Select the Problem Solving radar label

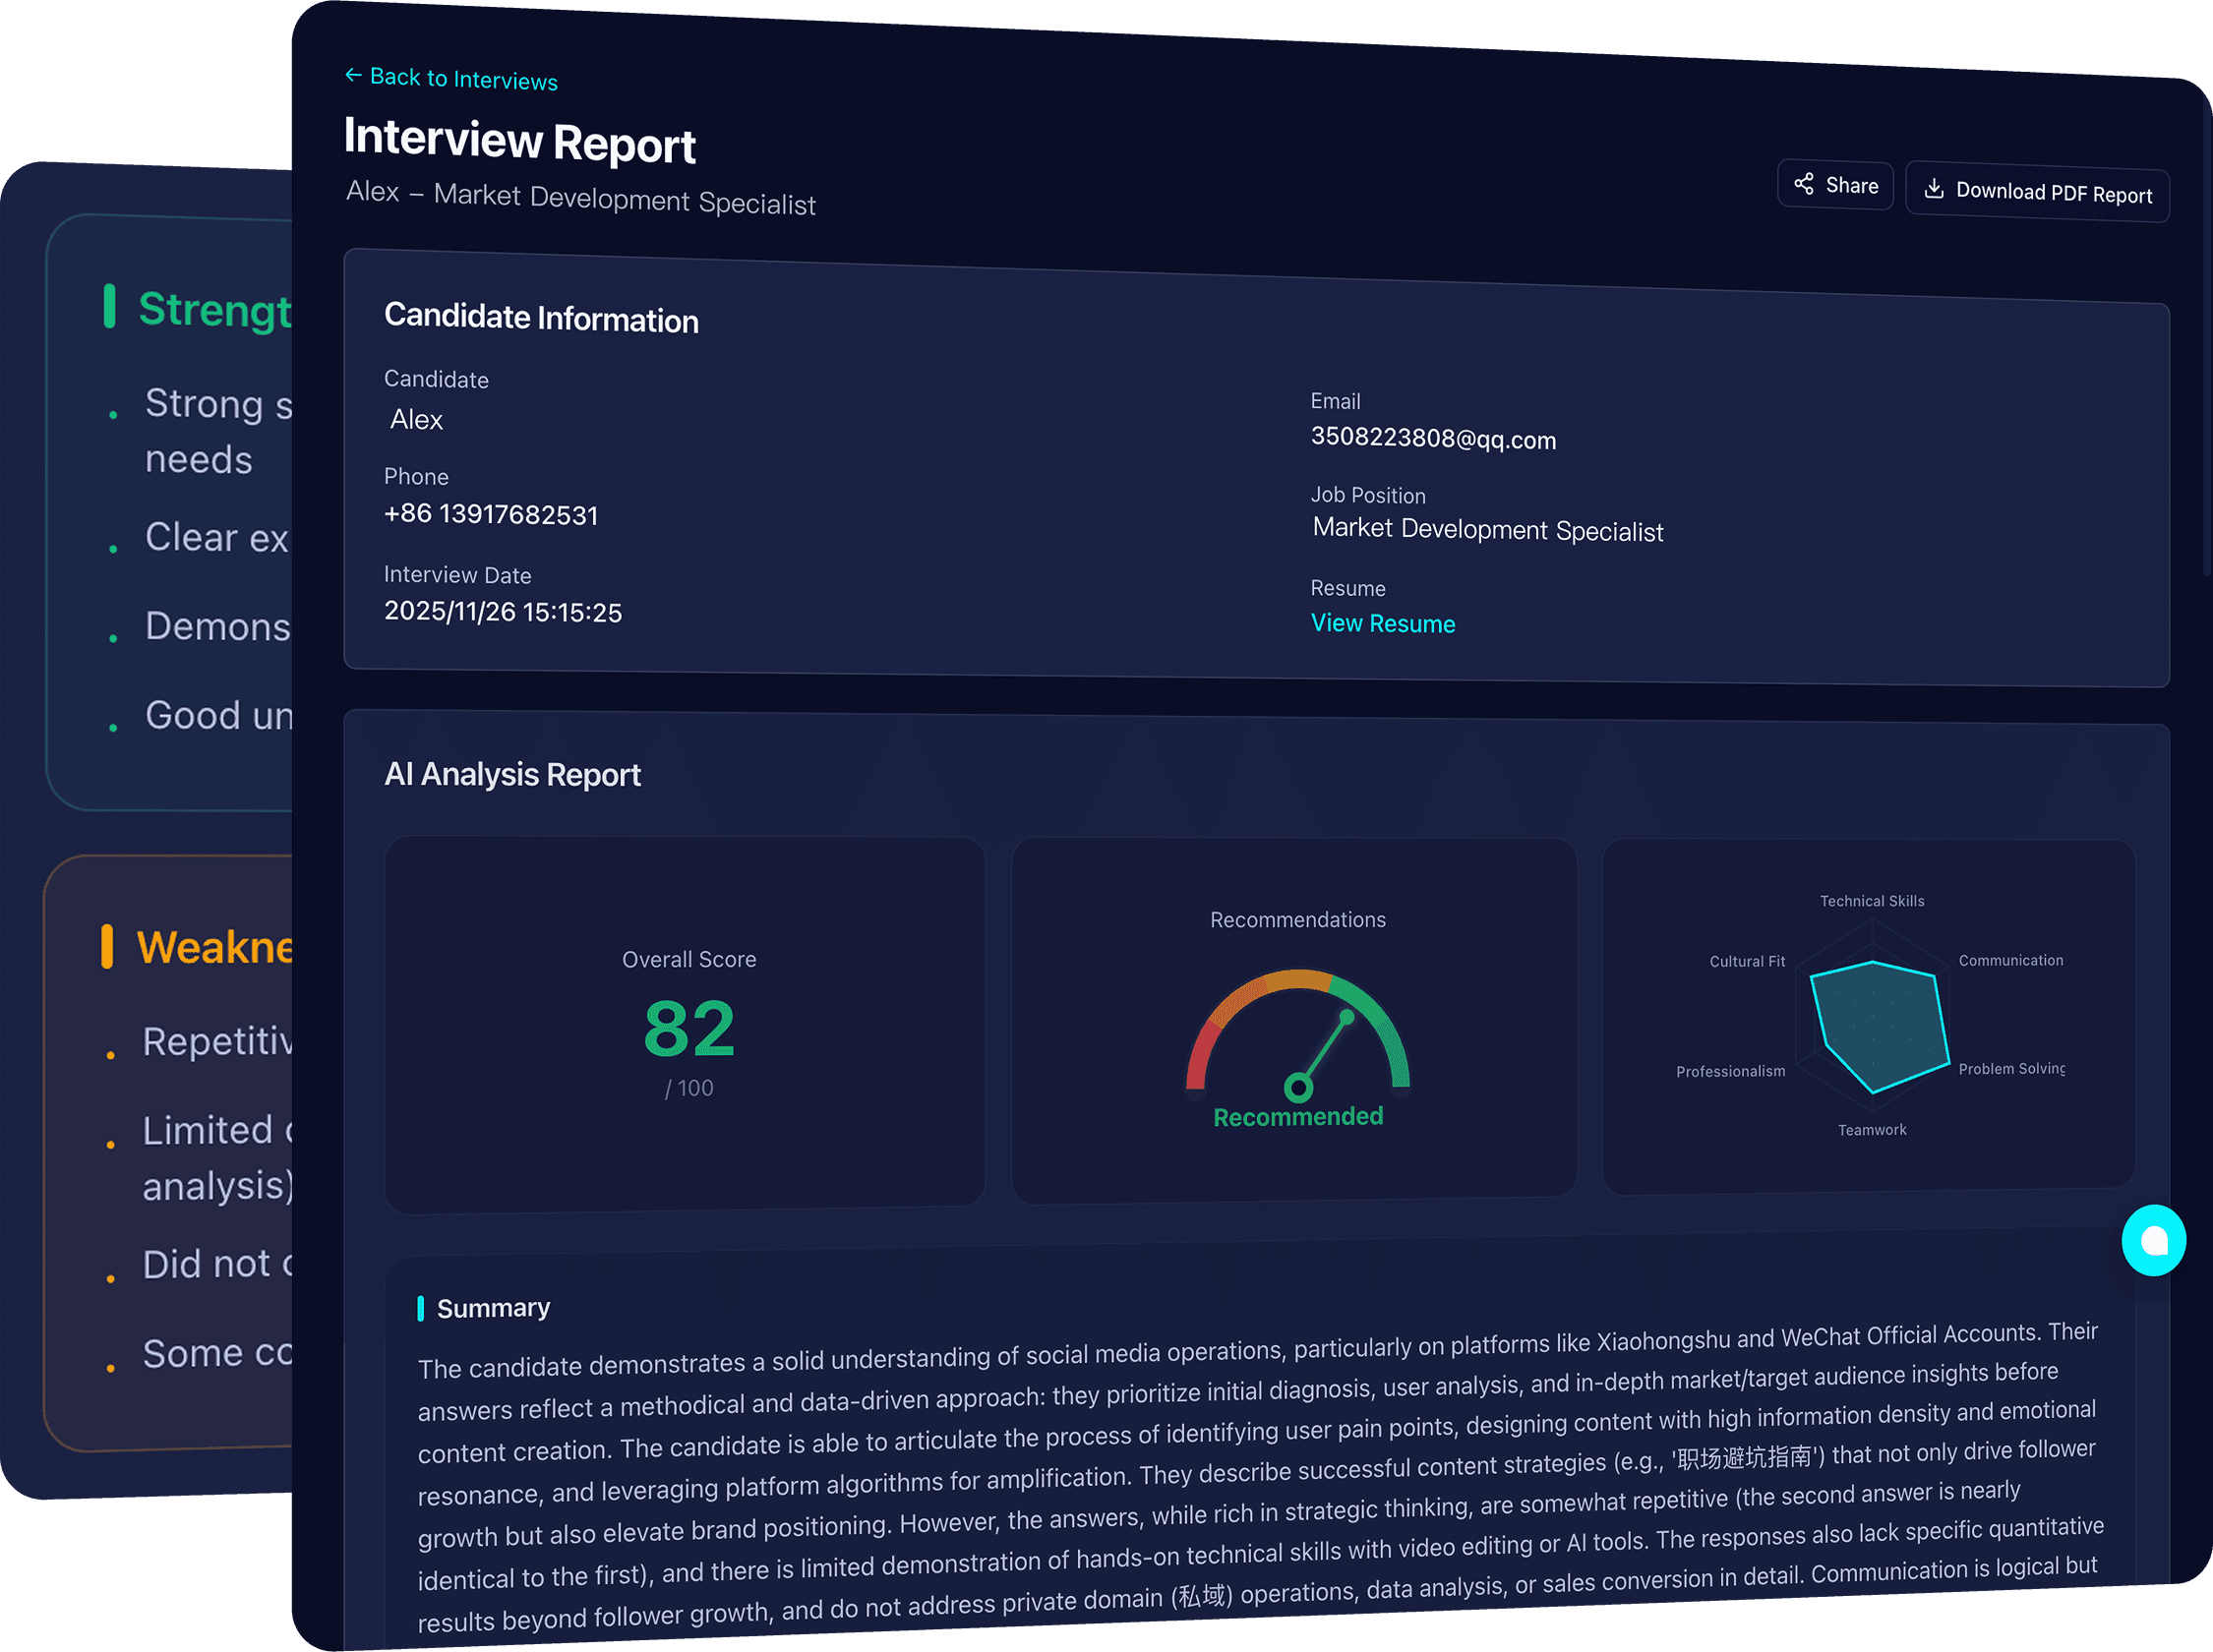coord(2010,1069)
